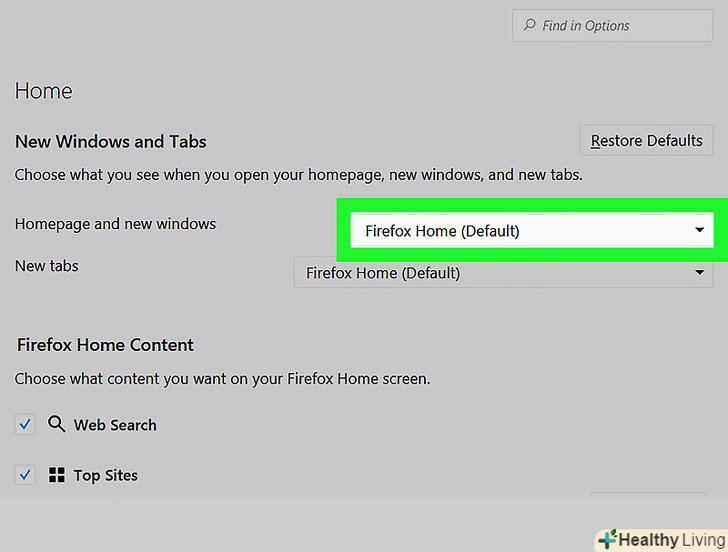
Task: Click the Home page heading
Action: [43, 91]
